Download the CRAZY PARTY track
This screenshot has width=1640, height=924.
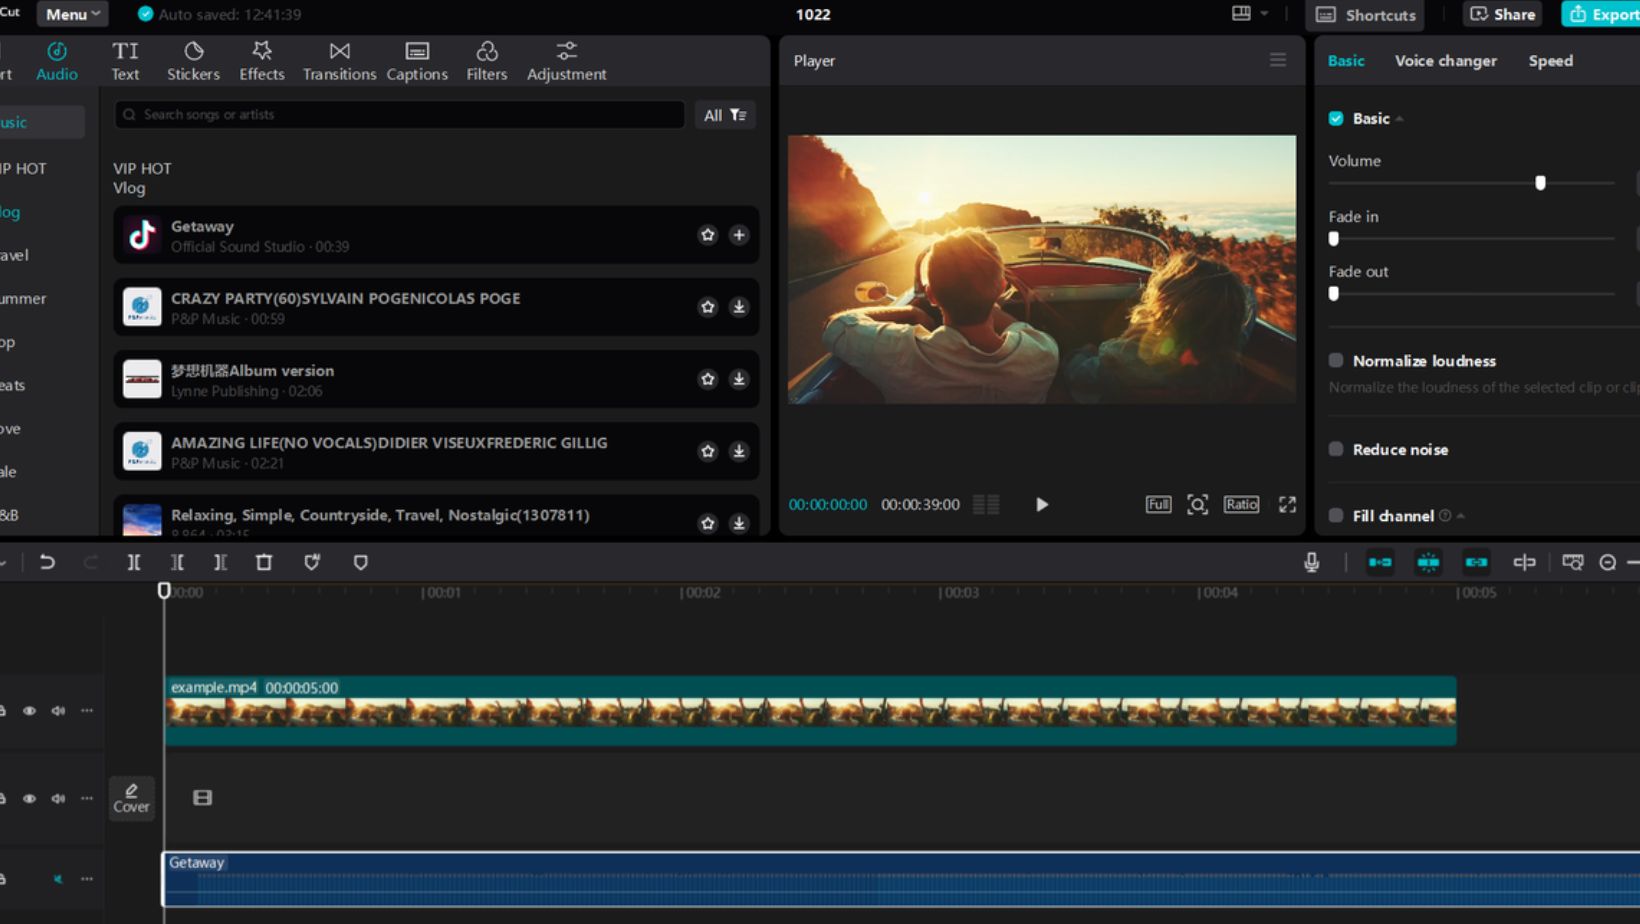point(739,307)
